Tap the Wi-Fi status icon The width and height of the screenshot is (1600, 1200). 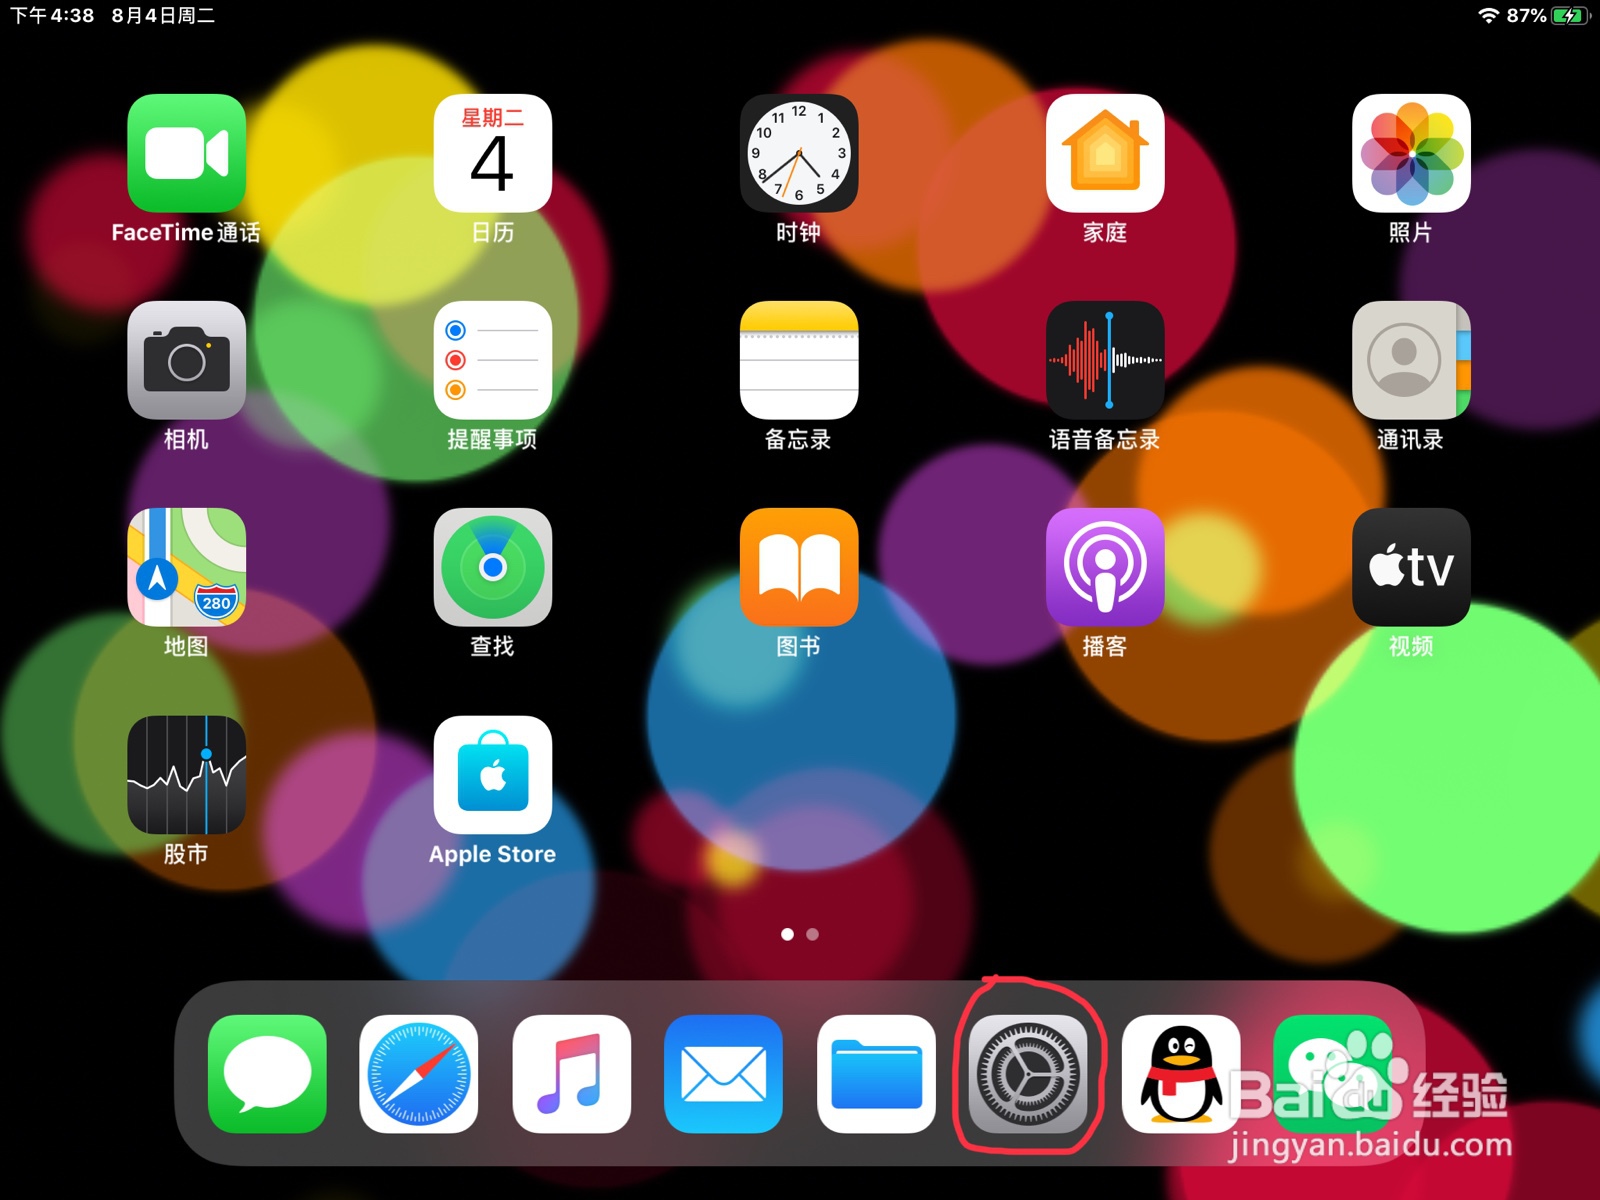tap(1488, 15)
